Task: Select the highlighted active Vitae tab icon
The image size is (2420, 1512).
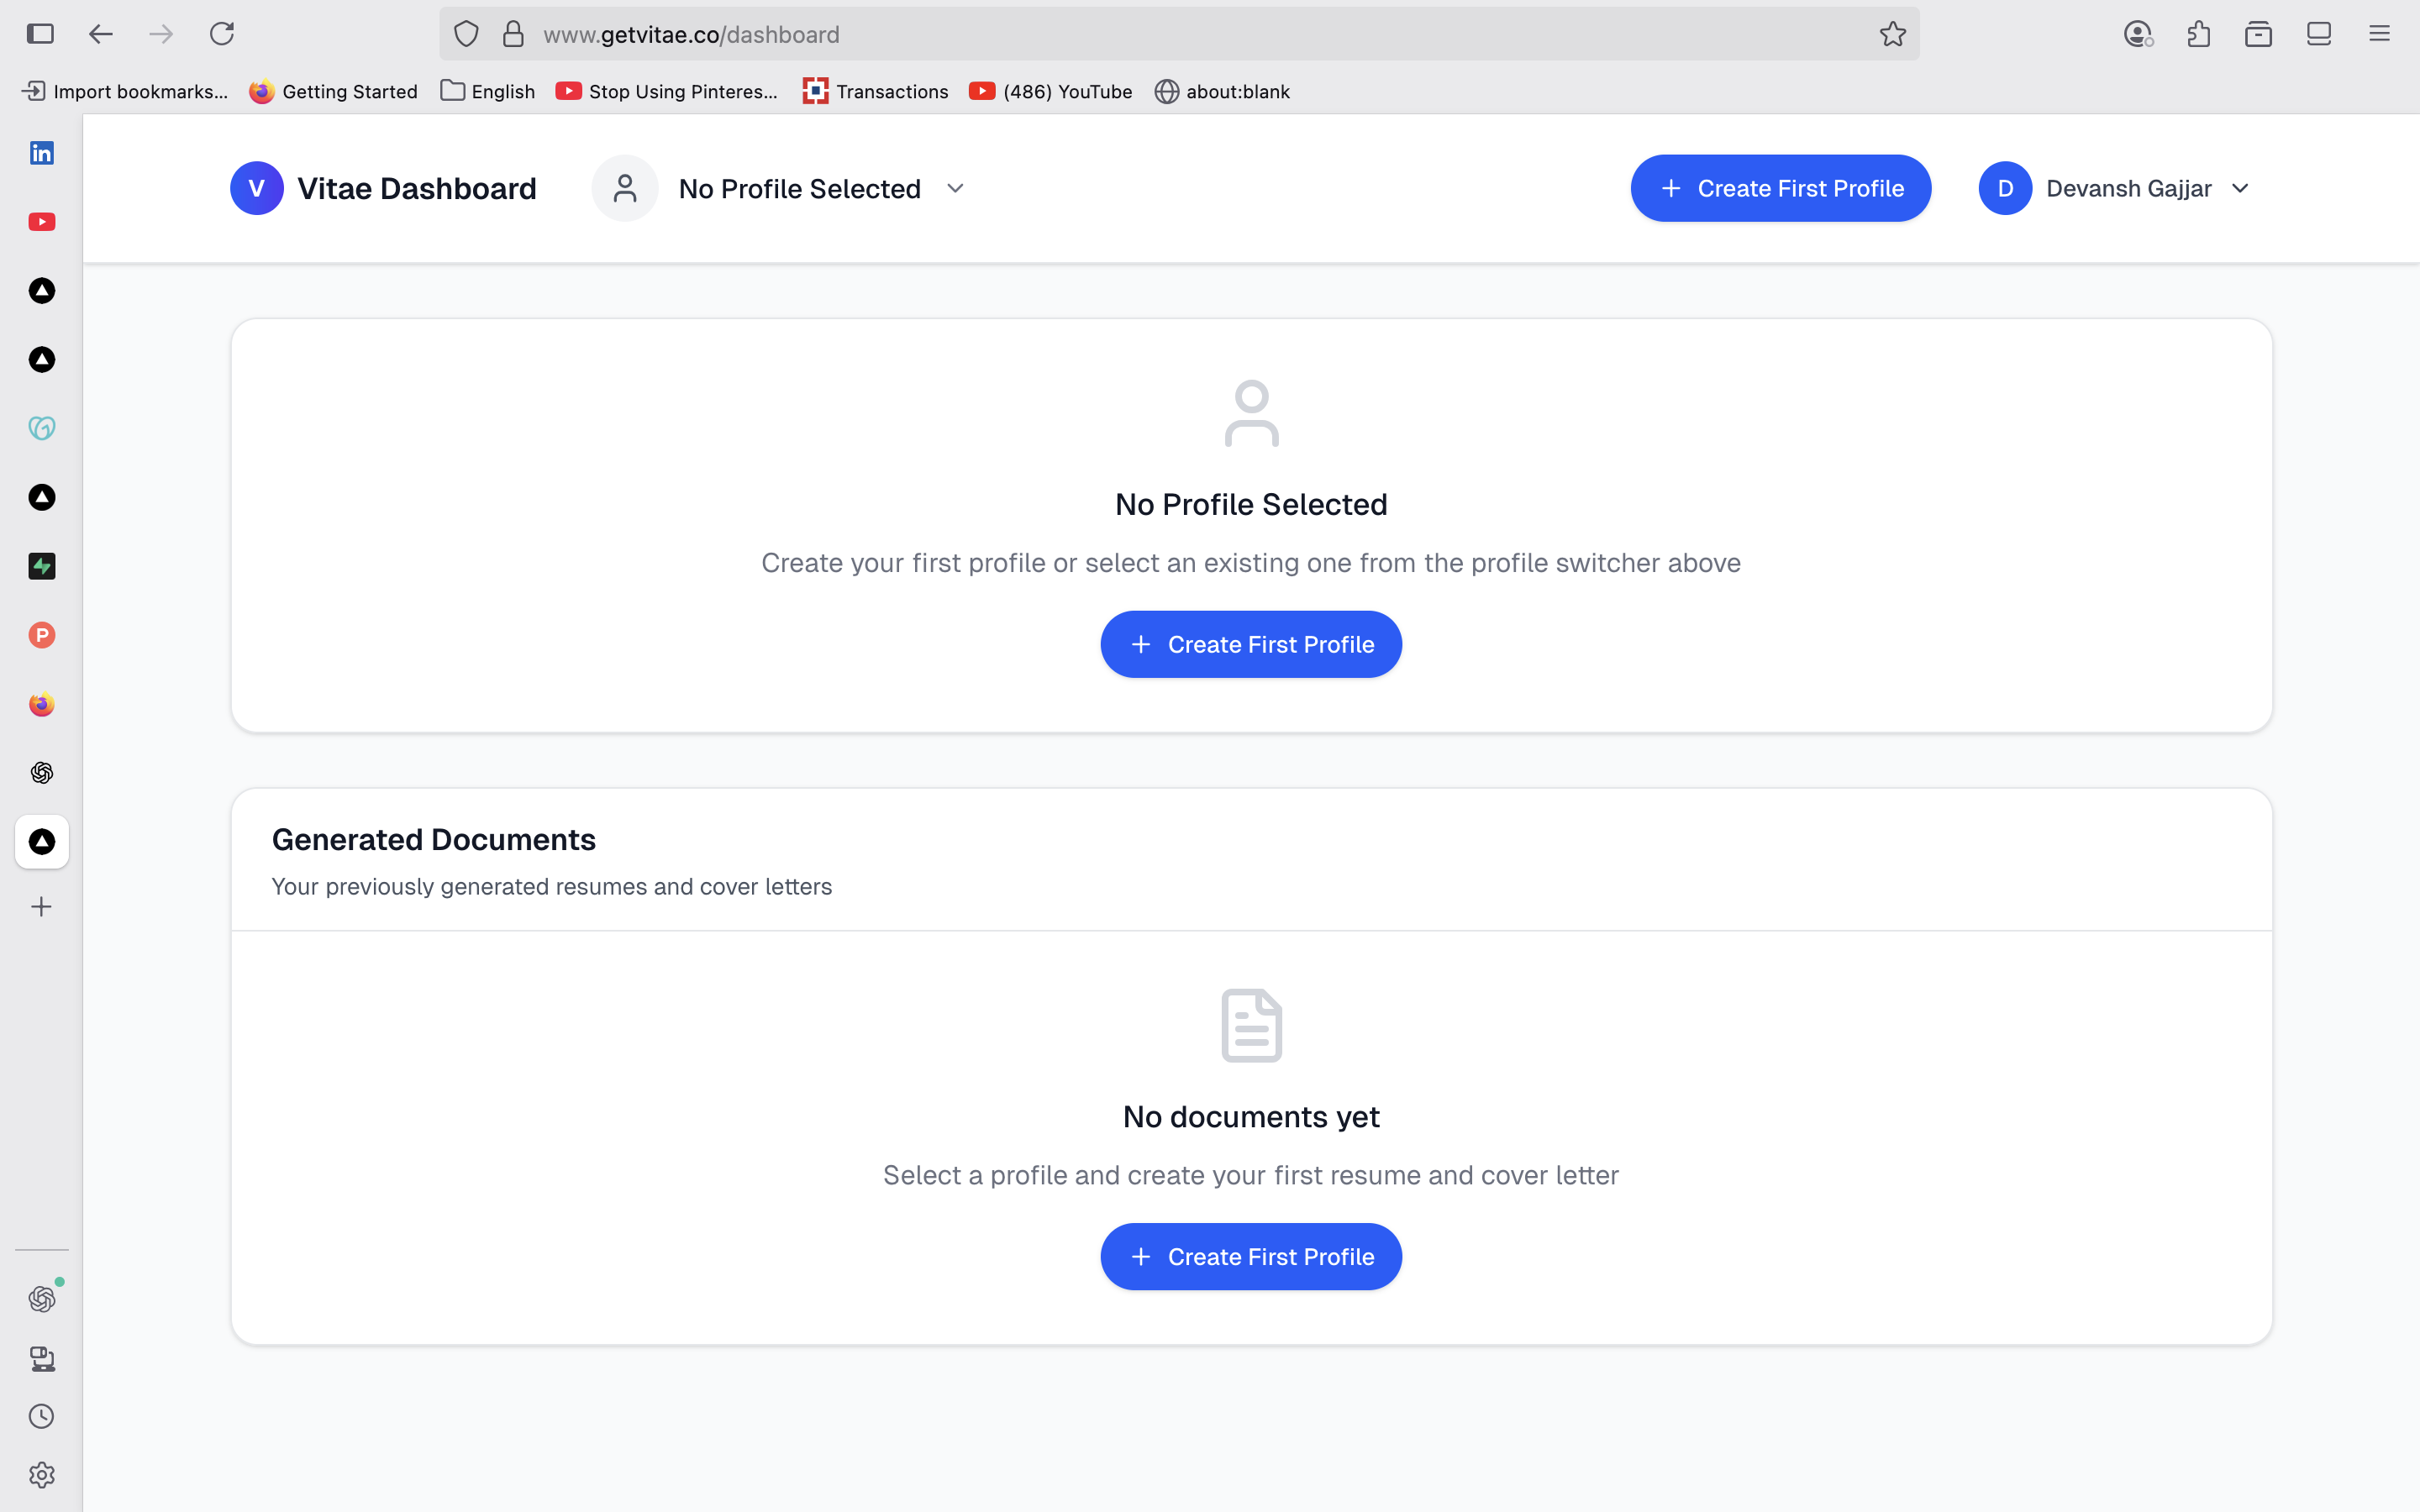Action: (41, 842)
